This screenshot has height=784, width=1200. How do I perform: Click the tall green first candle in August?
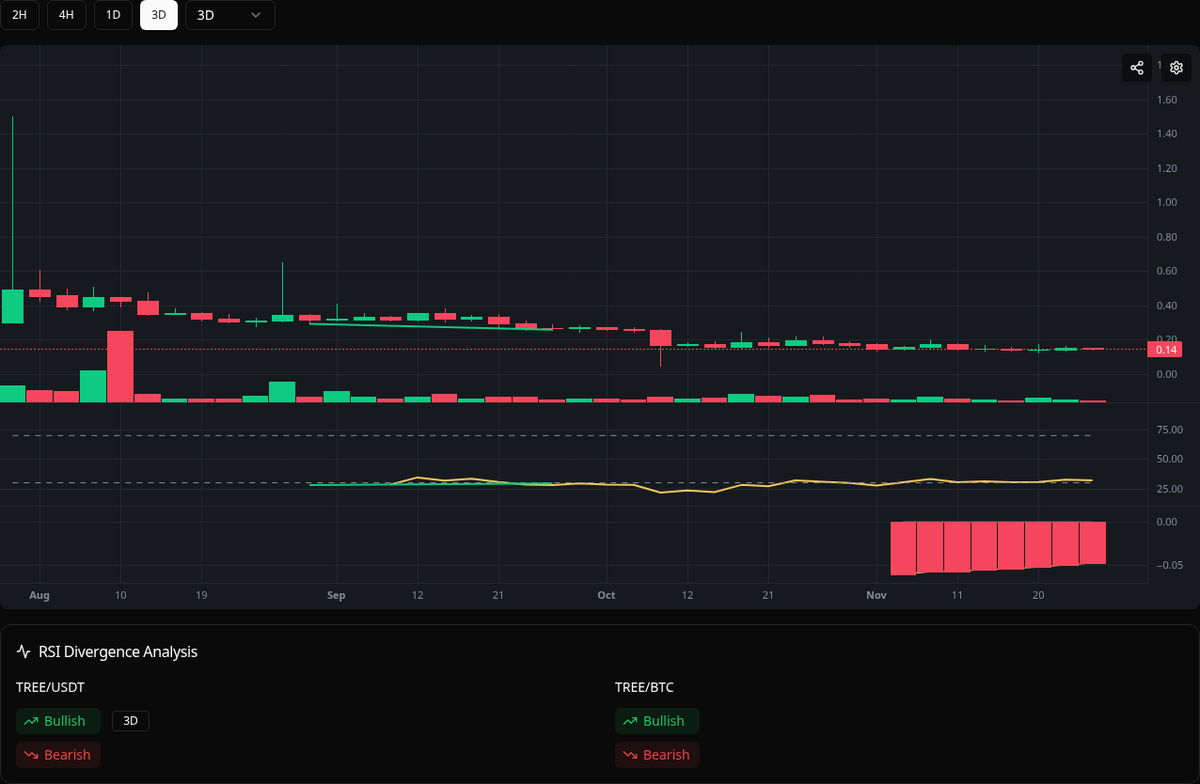pos(12,306)
